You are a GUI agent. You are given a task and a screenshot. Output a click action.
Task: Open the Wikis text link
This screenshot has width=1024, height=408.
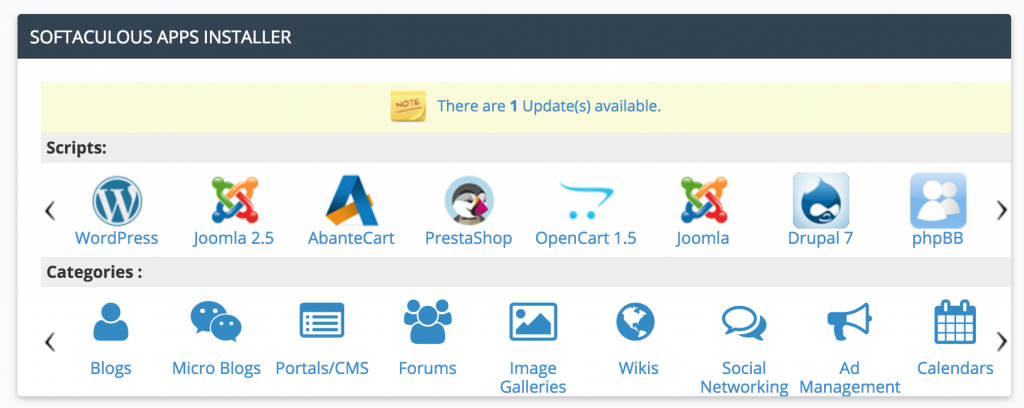pos(639,368)
